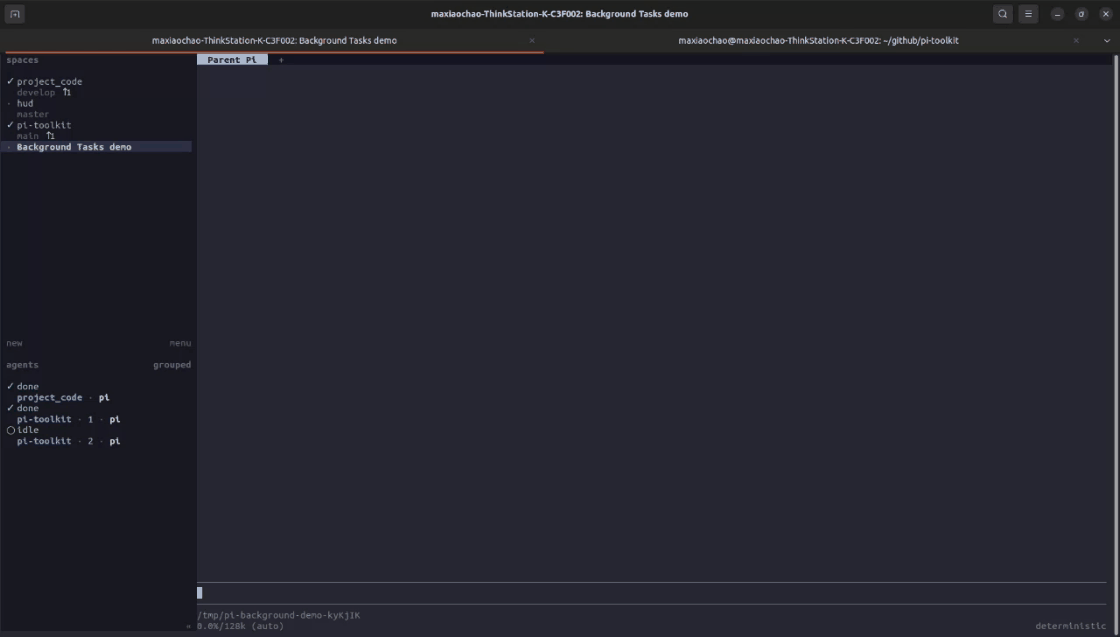
Task: Click the idle status circle icon
Action: [11, 431]
